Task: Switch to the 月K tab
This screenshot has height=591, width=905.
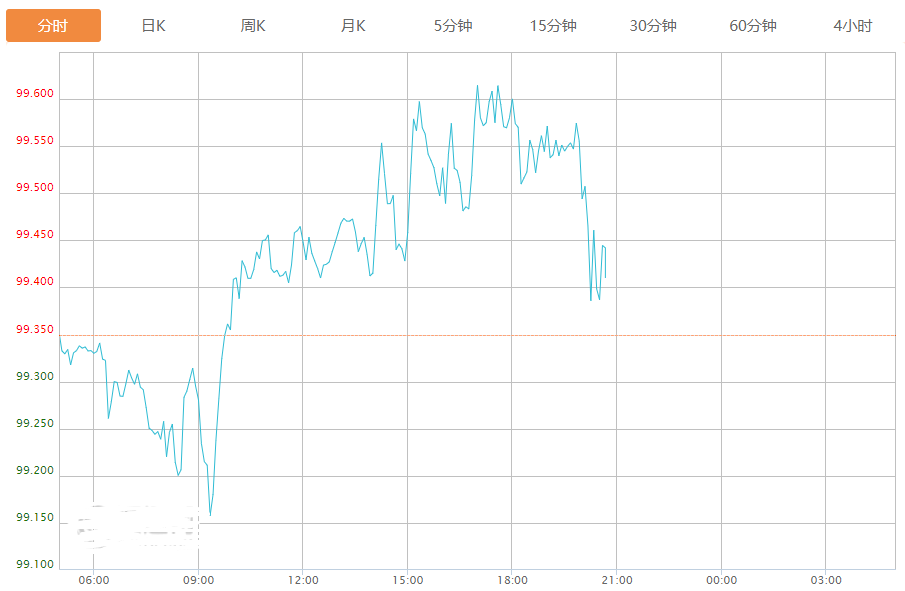Action: (x=353, y=26)
